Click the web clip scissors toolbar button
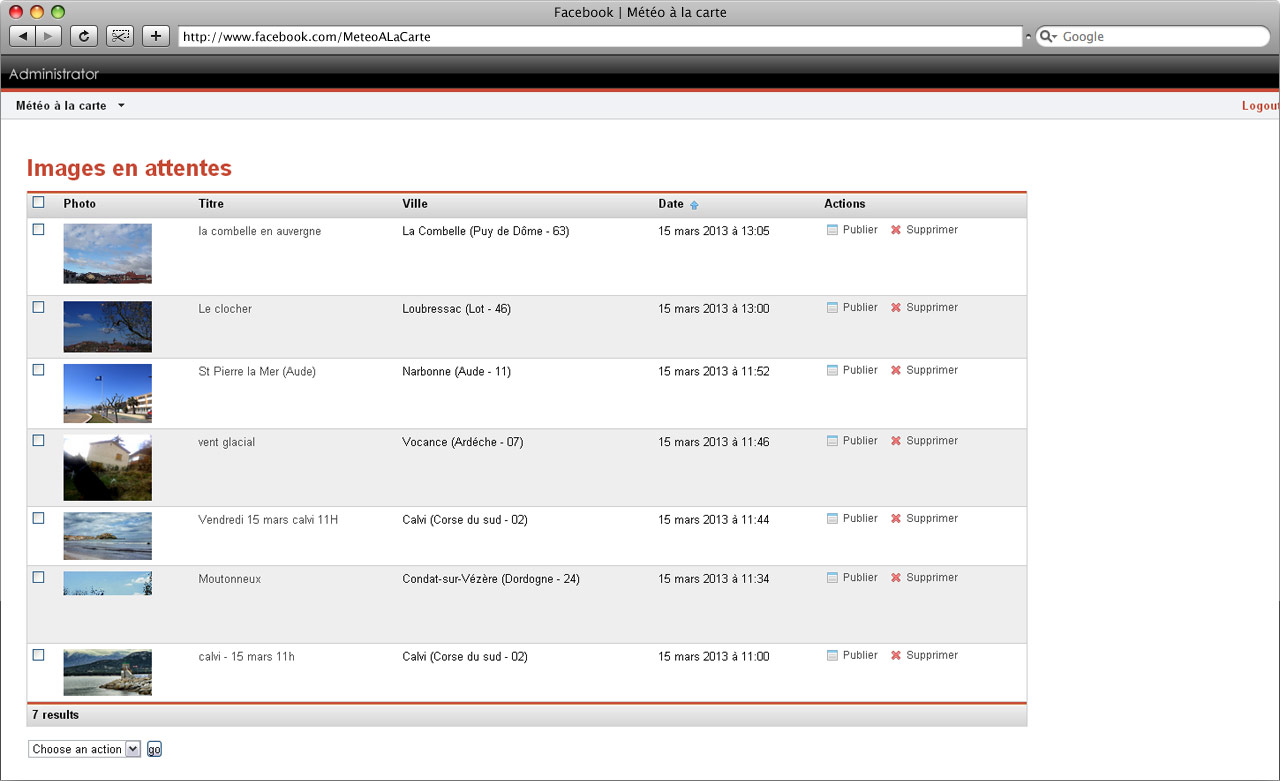 tap(120, 37)
